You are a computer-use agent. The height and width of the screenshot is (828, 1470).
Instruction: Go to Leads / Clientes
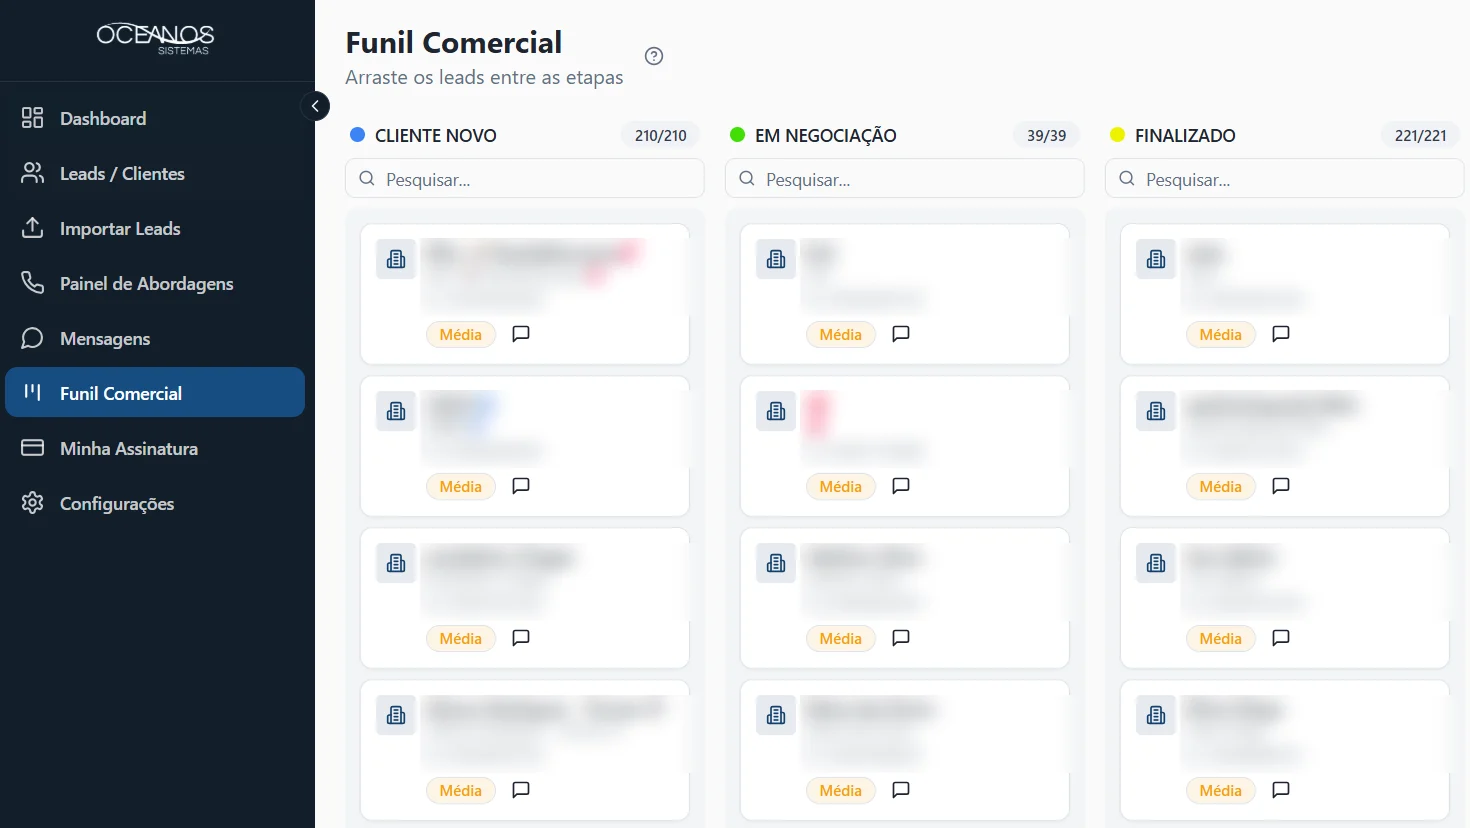[155, 173]
